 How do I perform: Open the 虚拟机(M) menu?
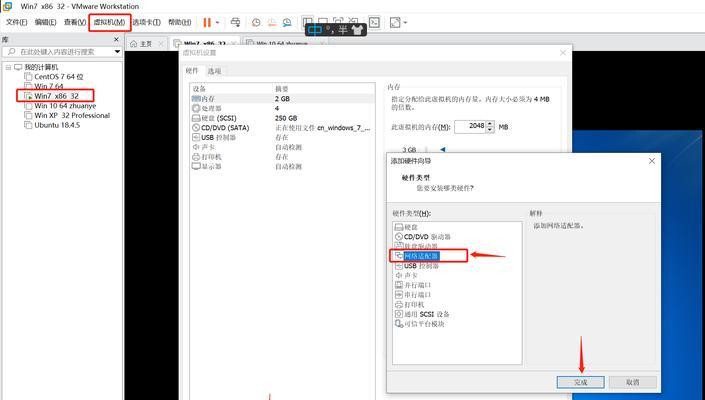click(x=109, y=22)
